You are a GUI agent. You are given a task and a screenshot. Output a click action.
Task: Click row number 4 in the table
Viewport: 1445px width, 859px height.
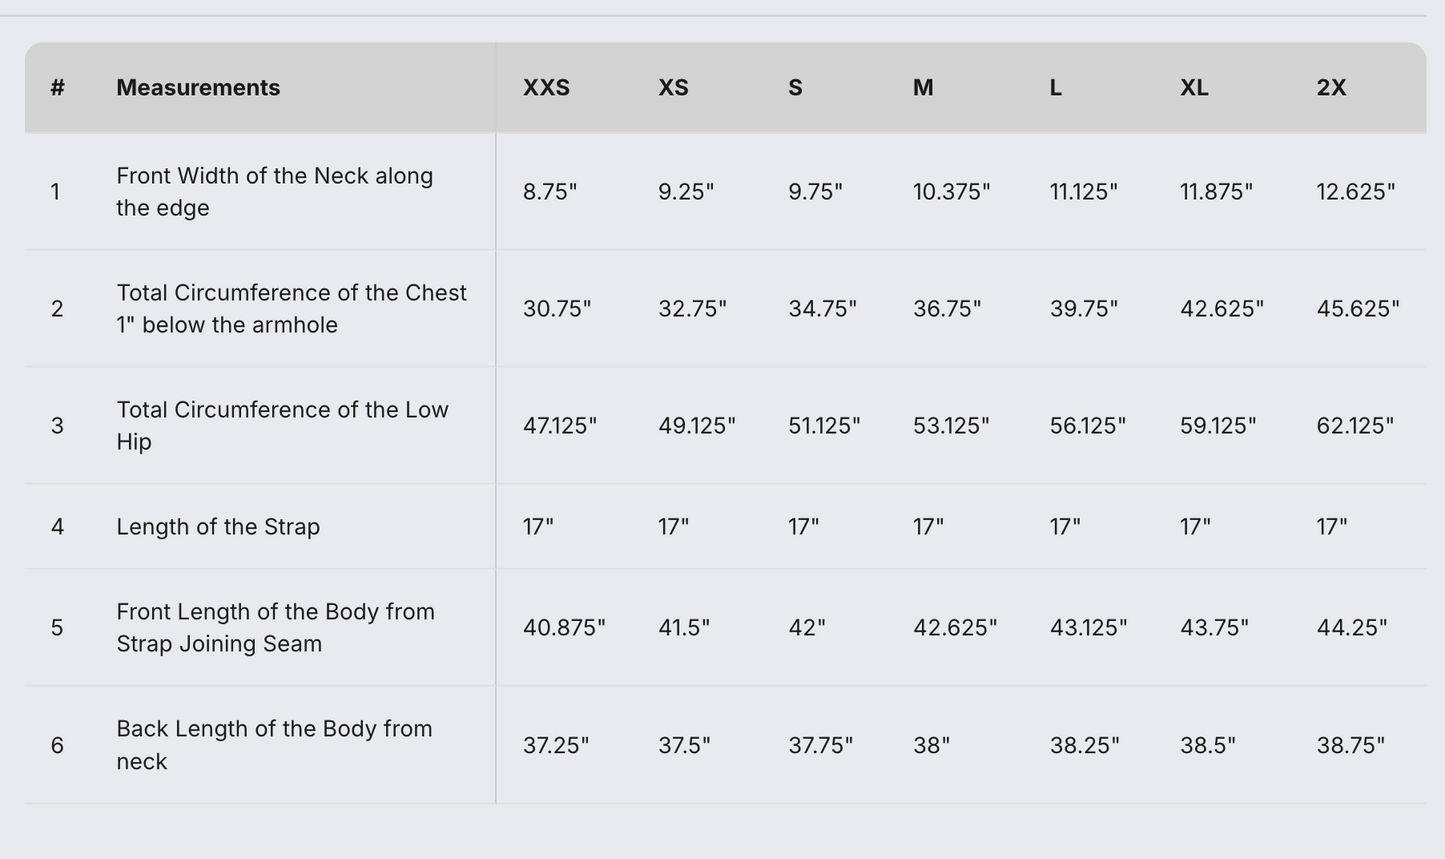(x=57, y=527)
